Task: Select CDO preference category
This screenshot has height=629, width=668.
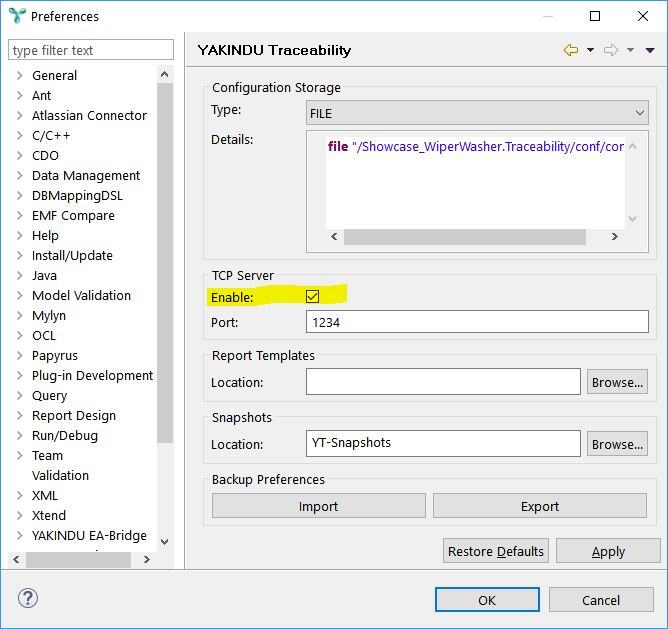Action: (x=45, y=156)
